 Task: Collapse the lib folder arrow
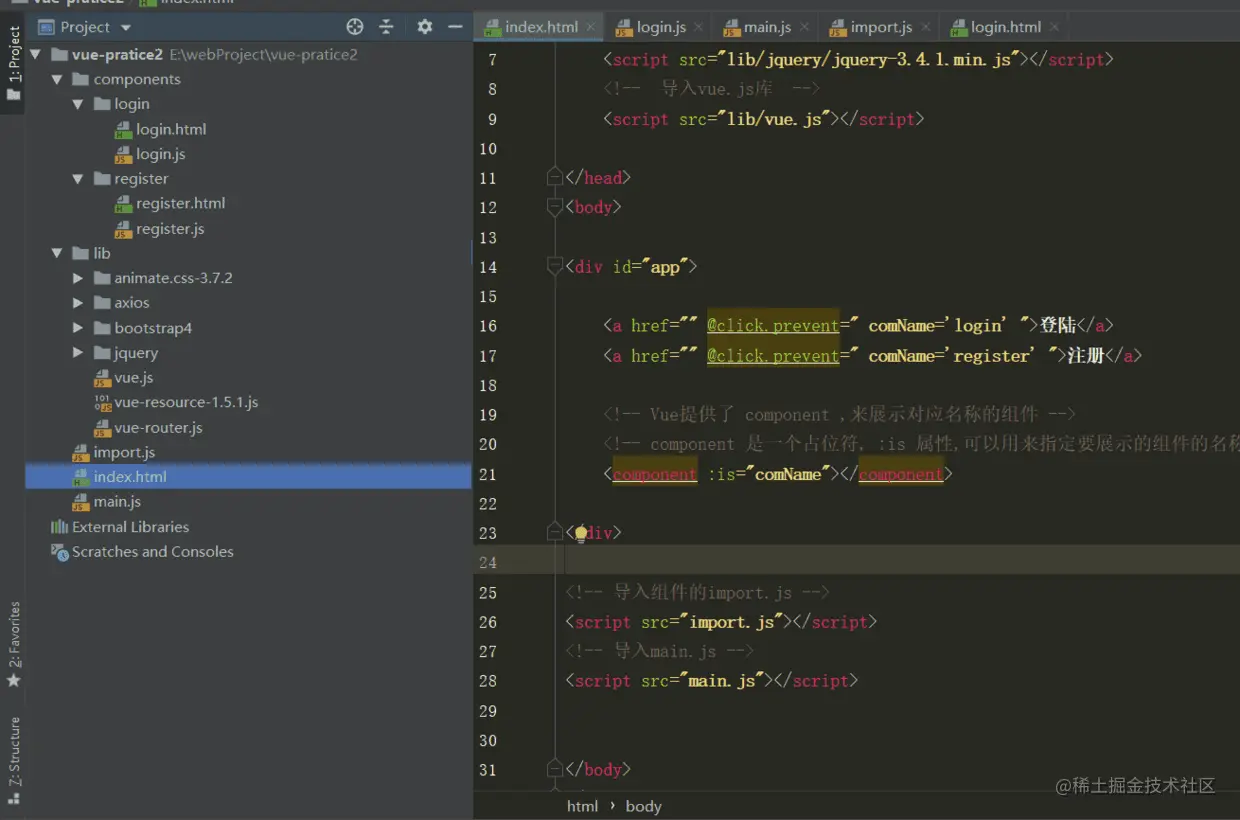[57, 253]
